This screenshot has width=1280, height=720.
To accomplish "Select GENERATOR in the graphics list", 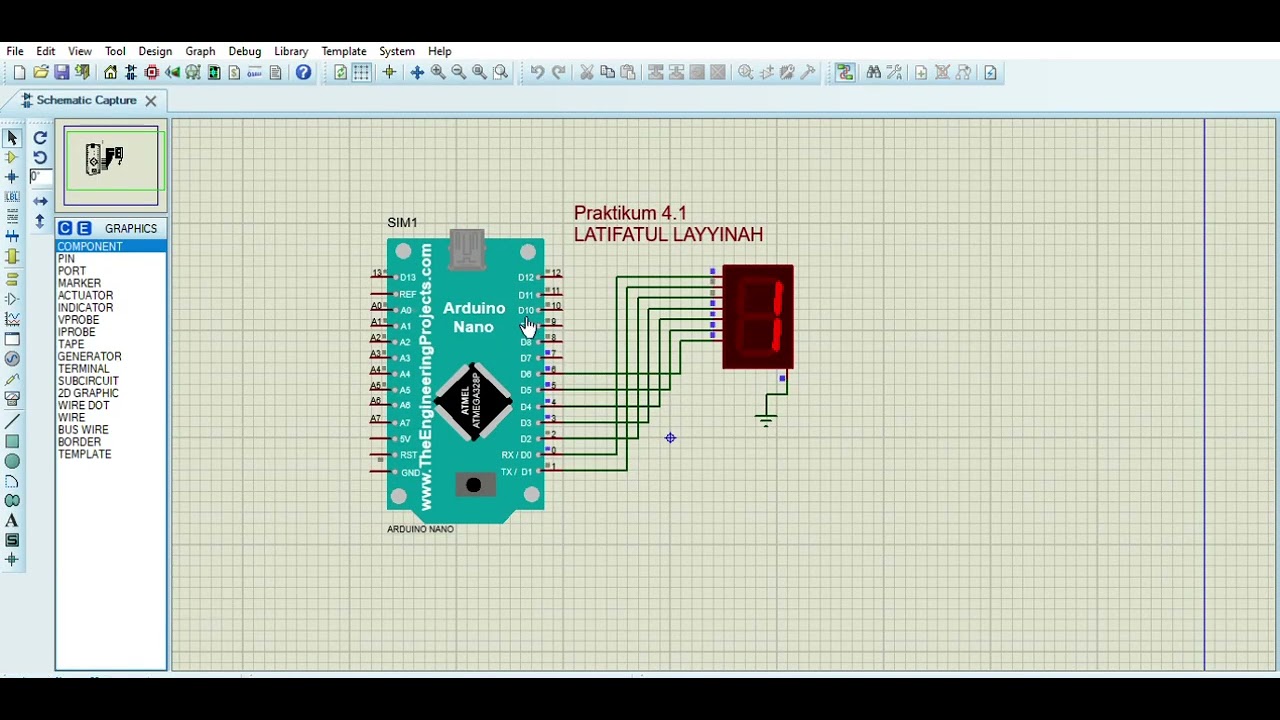I will [x=90, y=357].
